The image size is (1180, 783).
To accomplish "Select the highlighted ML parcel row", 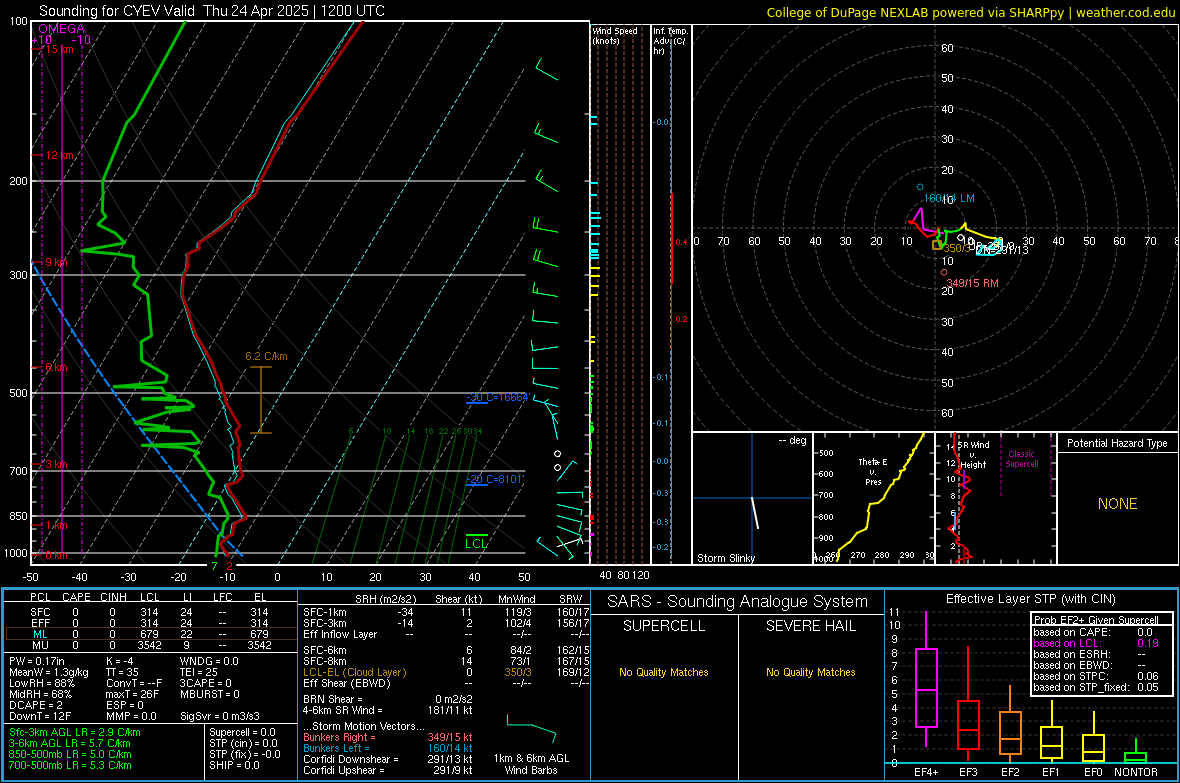I will (x=151, y=634).
